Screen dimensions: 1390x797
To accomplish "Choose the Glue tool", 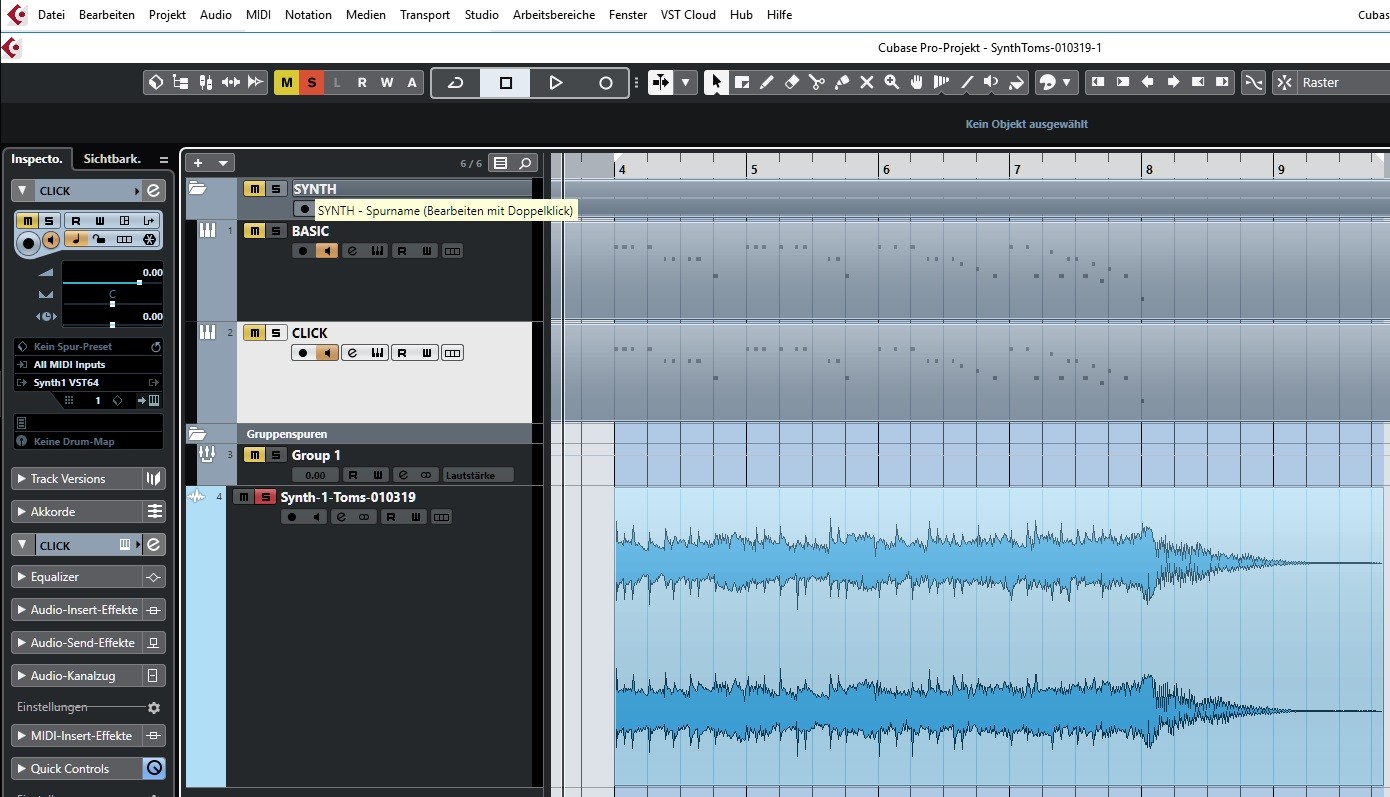I will (x=842, y=83).
